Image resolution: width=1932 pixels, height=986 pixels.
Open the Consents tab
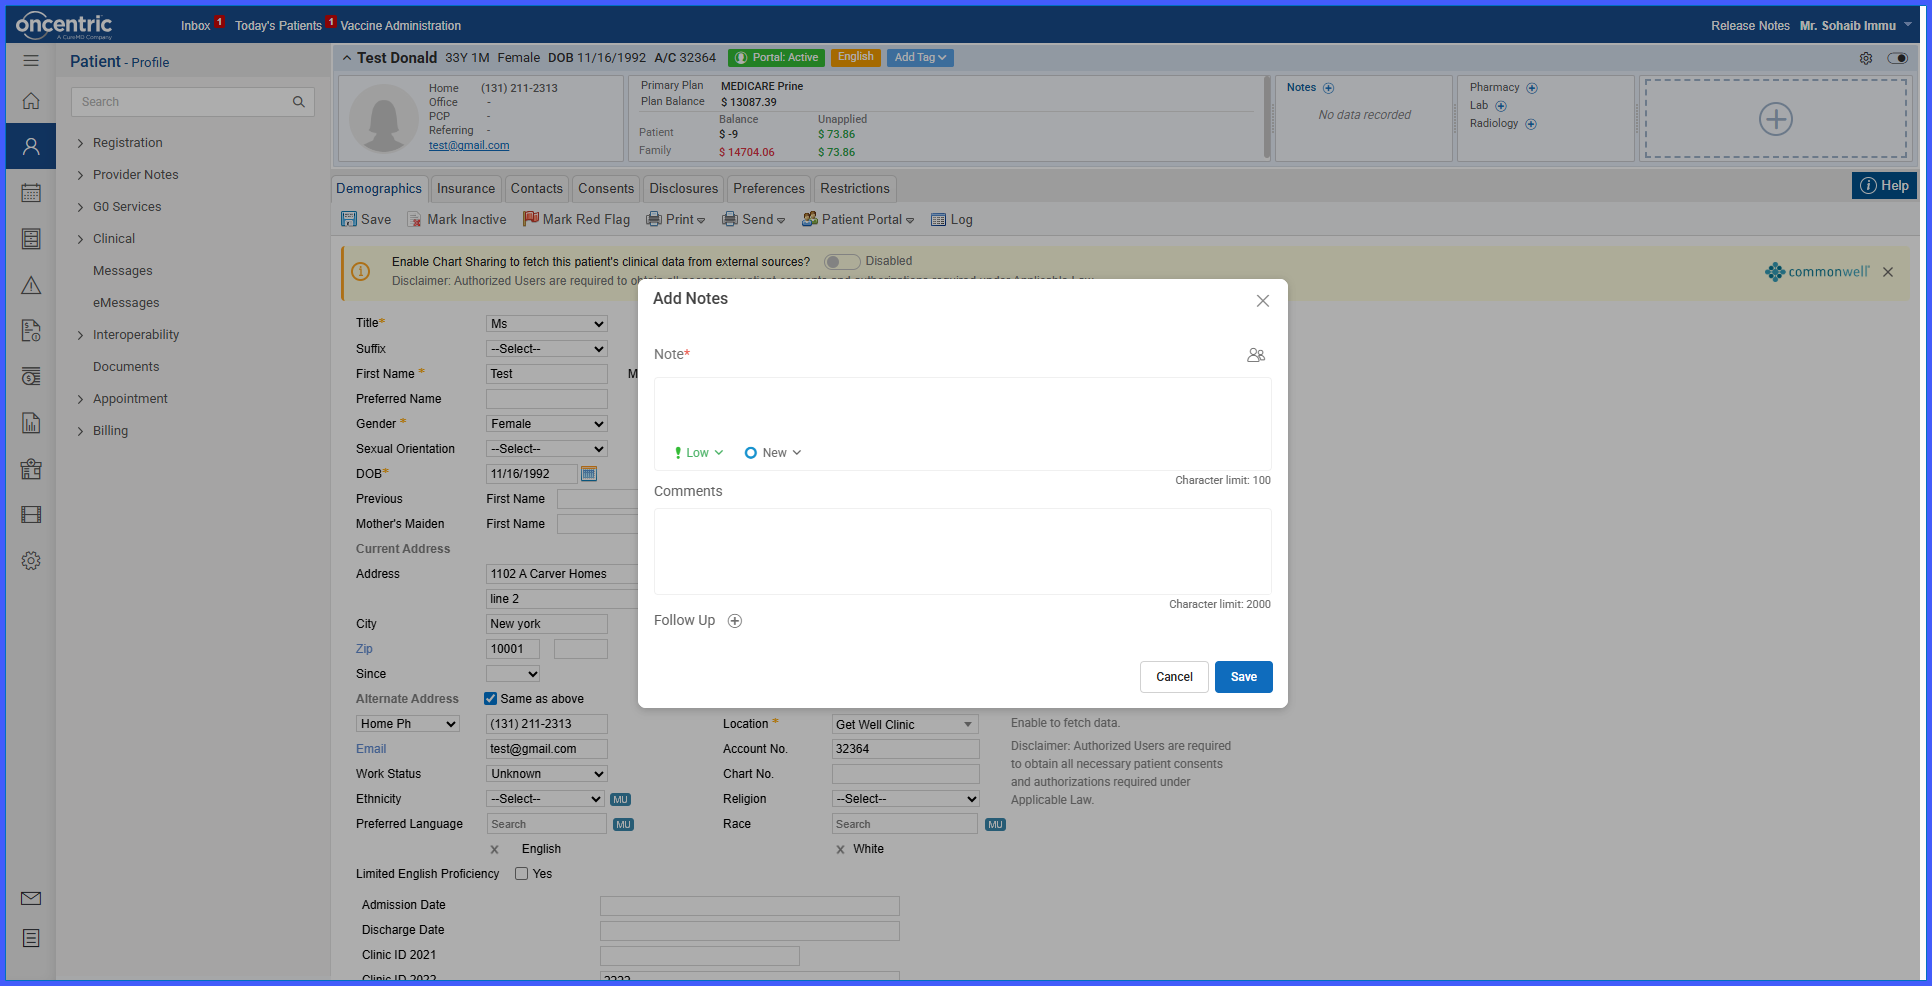click(x=606, y=189)
